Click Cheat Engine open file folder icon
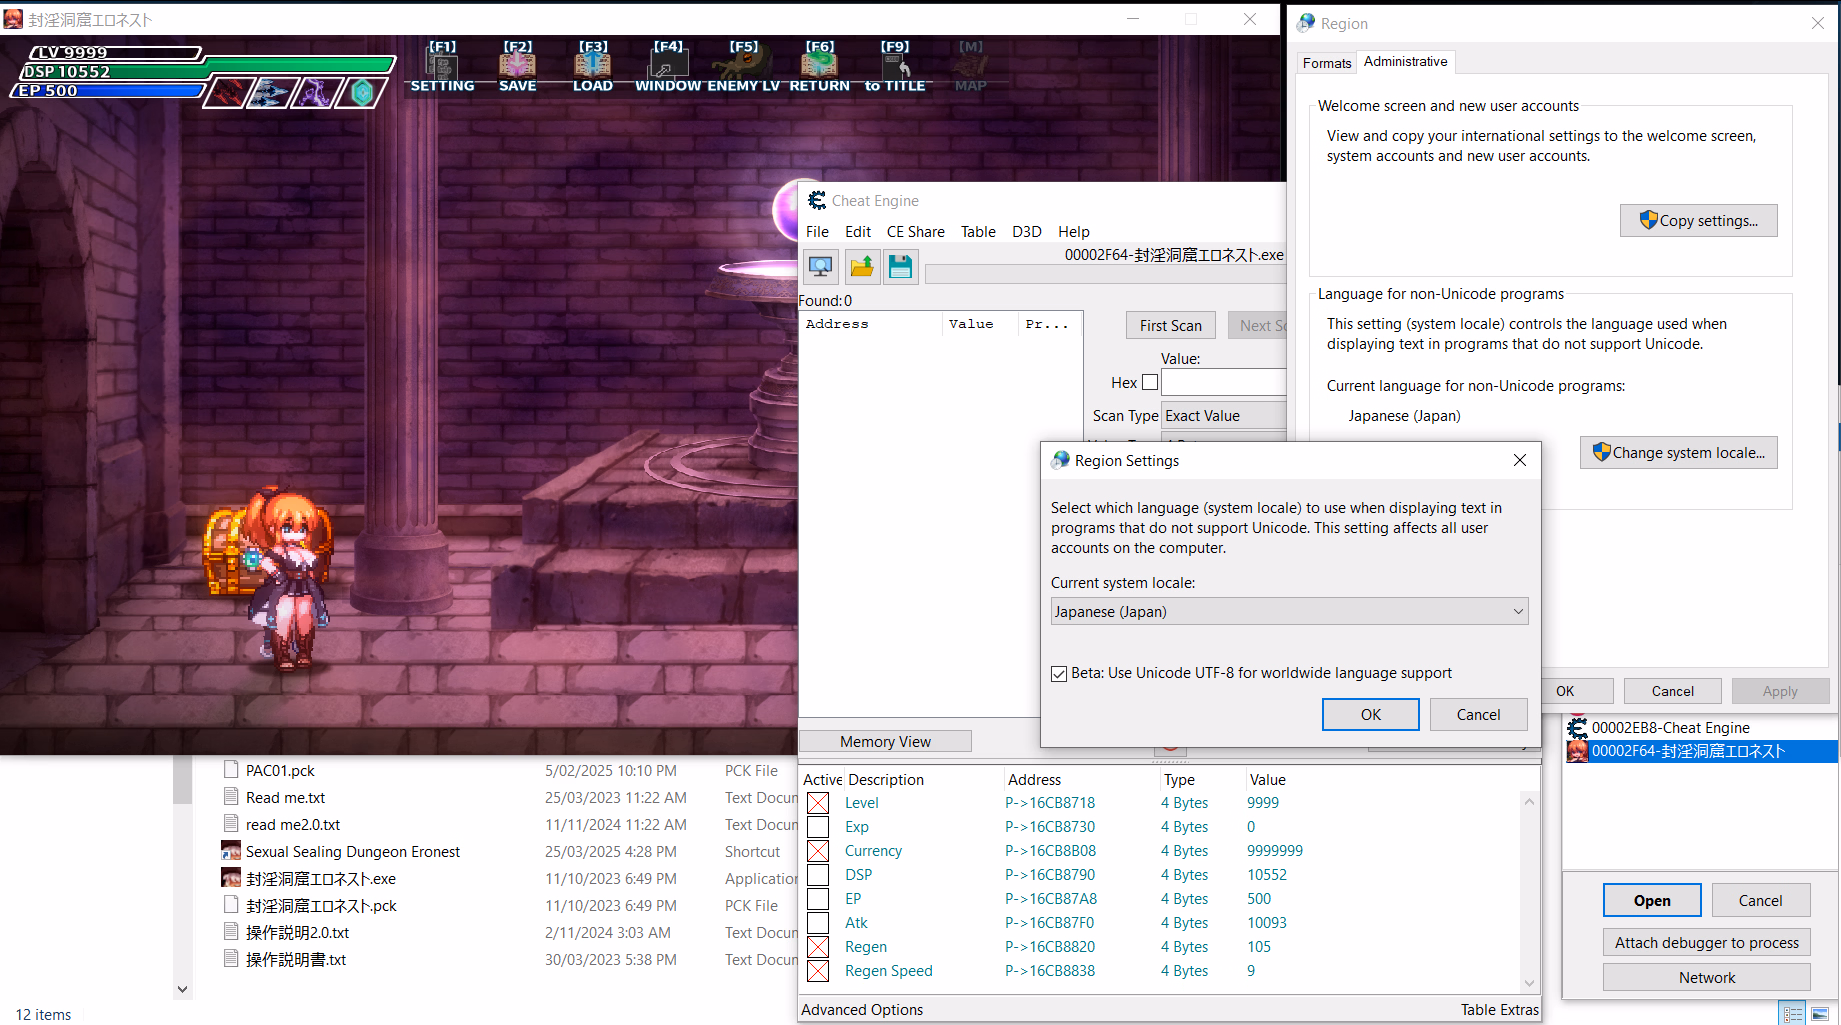This screenshot has height=1025, width=1841. [x=861, y=266]
